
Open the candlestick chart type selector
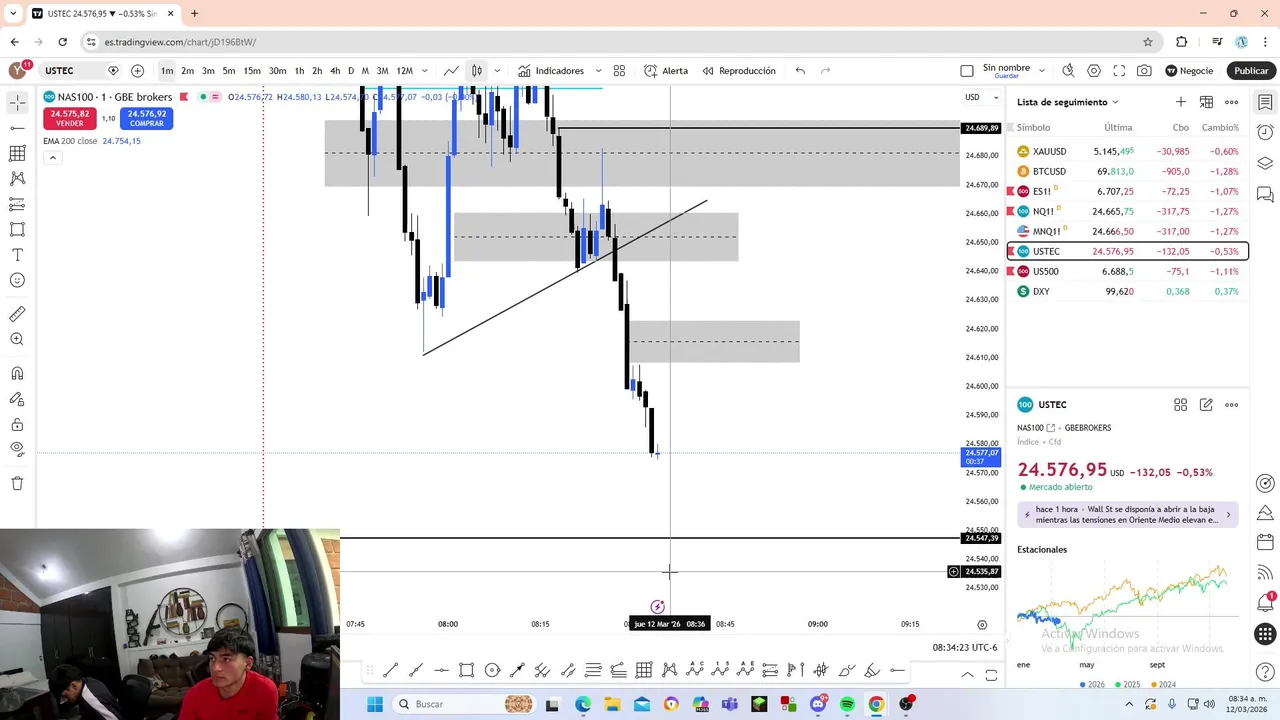(x=477, y=71)
